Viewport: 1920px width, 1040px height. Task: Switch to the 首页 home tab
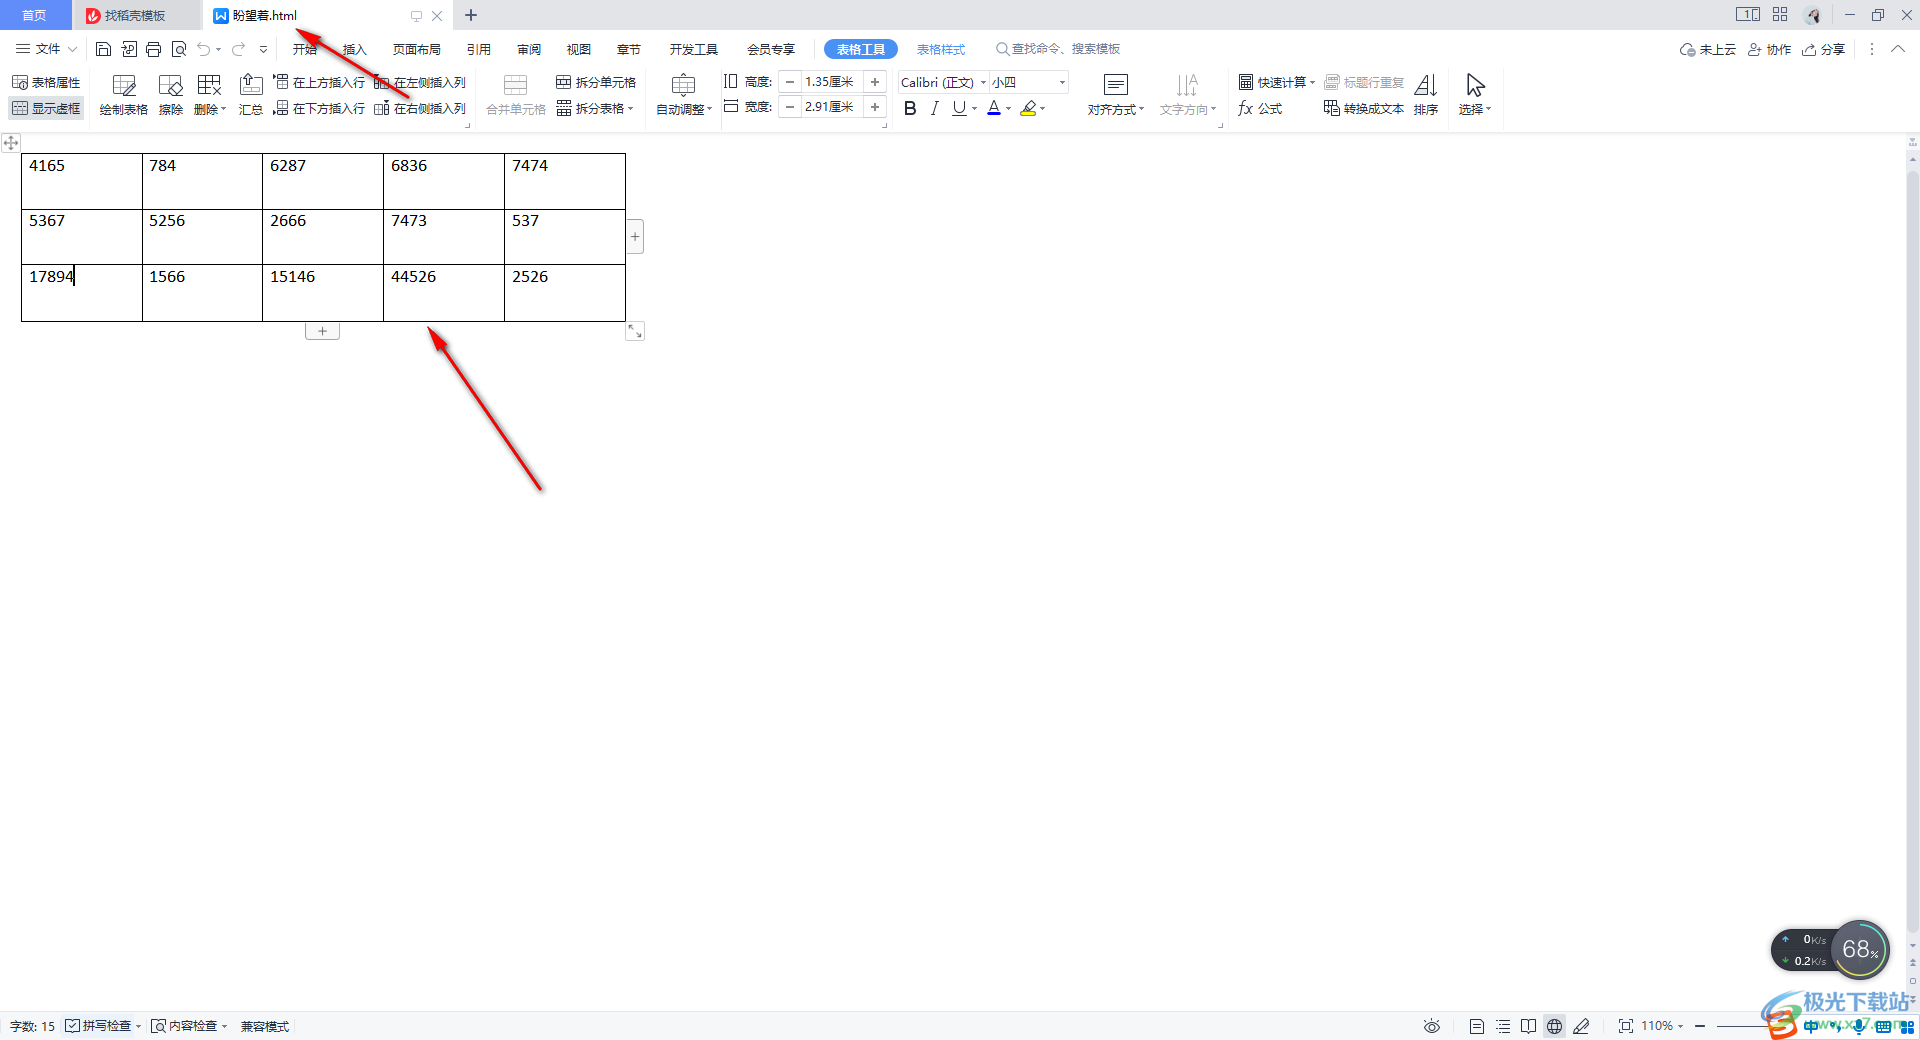(34, 15)
